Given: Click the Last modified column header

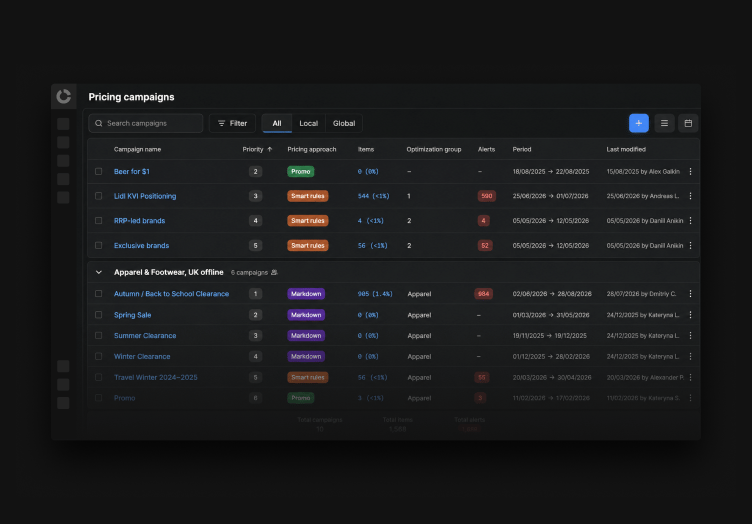Looking at the screenshot, I should [x=626, y=149].
